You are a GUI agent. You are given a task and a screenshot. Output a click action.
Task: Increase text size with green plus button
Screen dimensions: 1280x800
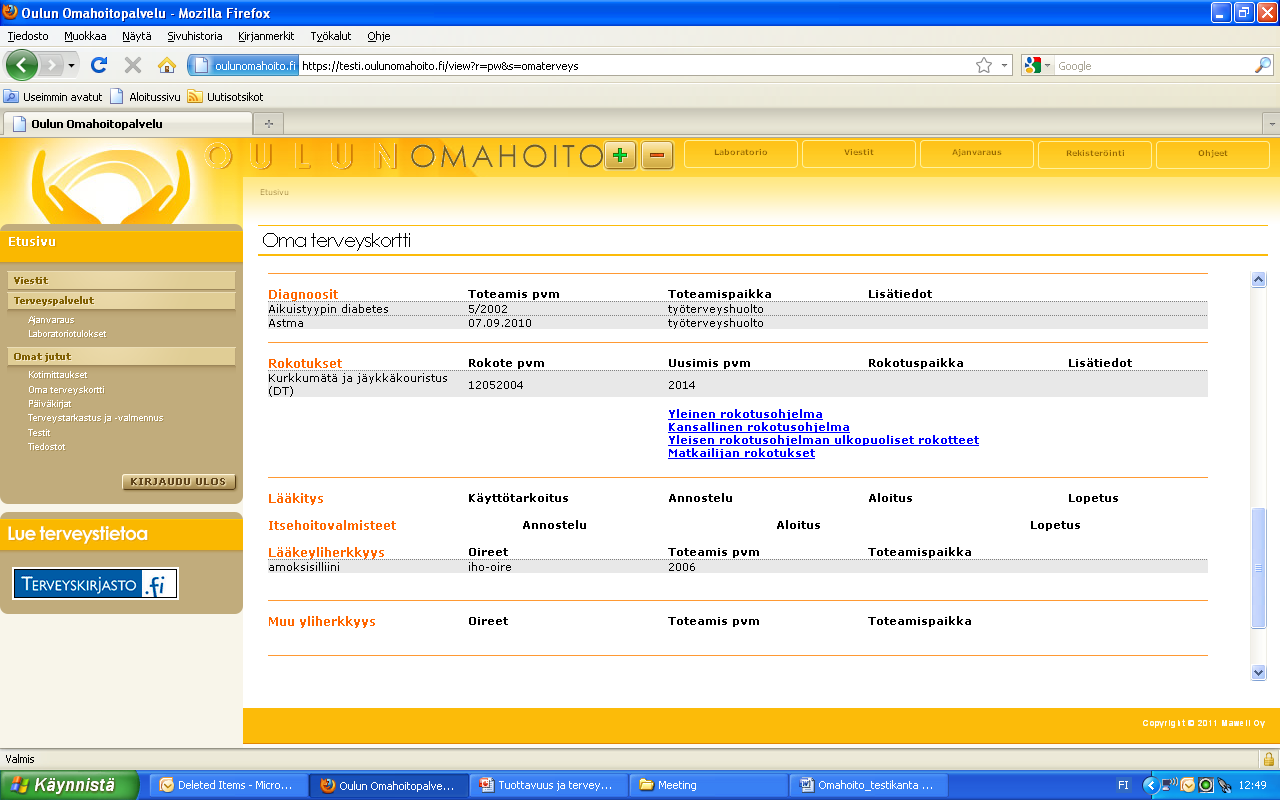(620, 155)
